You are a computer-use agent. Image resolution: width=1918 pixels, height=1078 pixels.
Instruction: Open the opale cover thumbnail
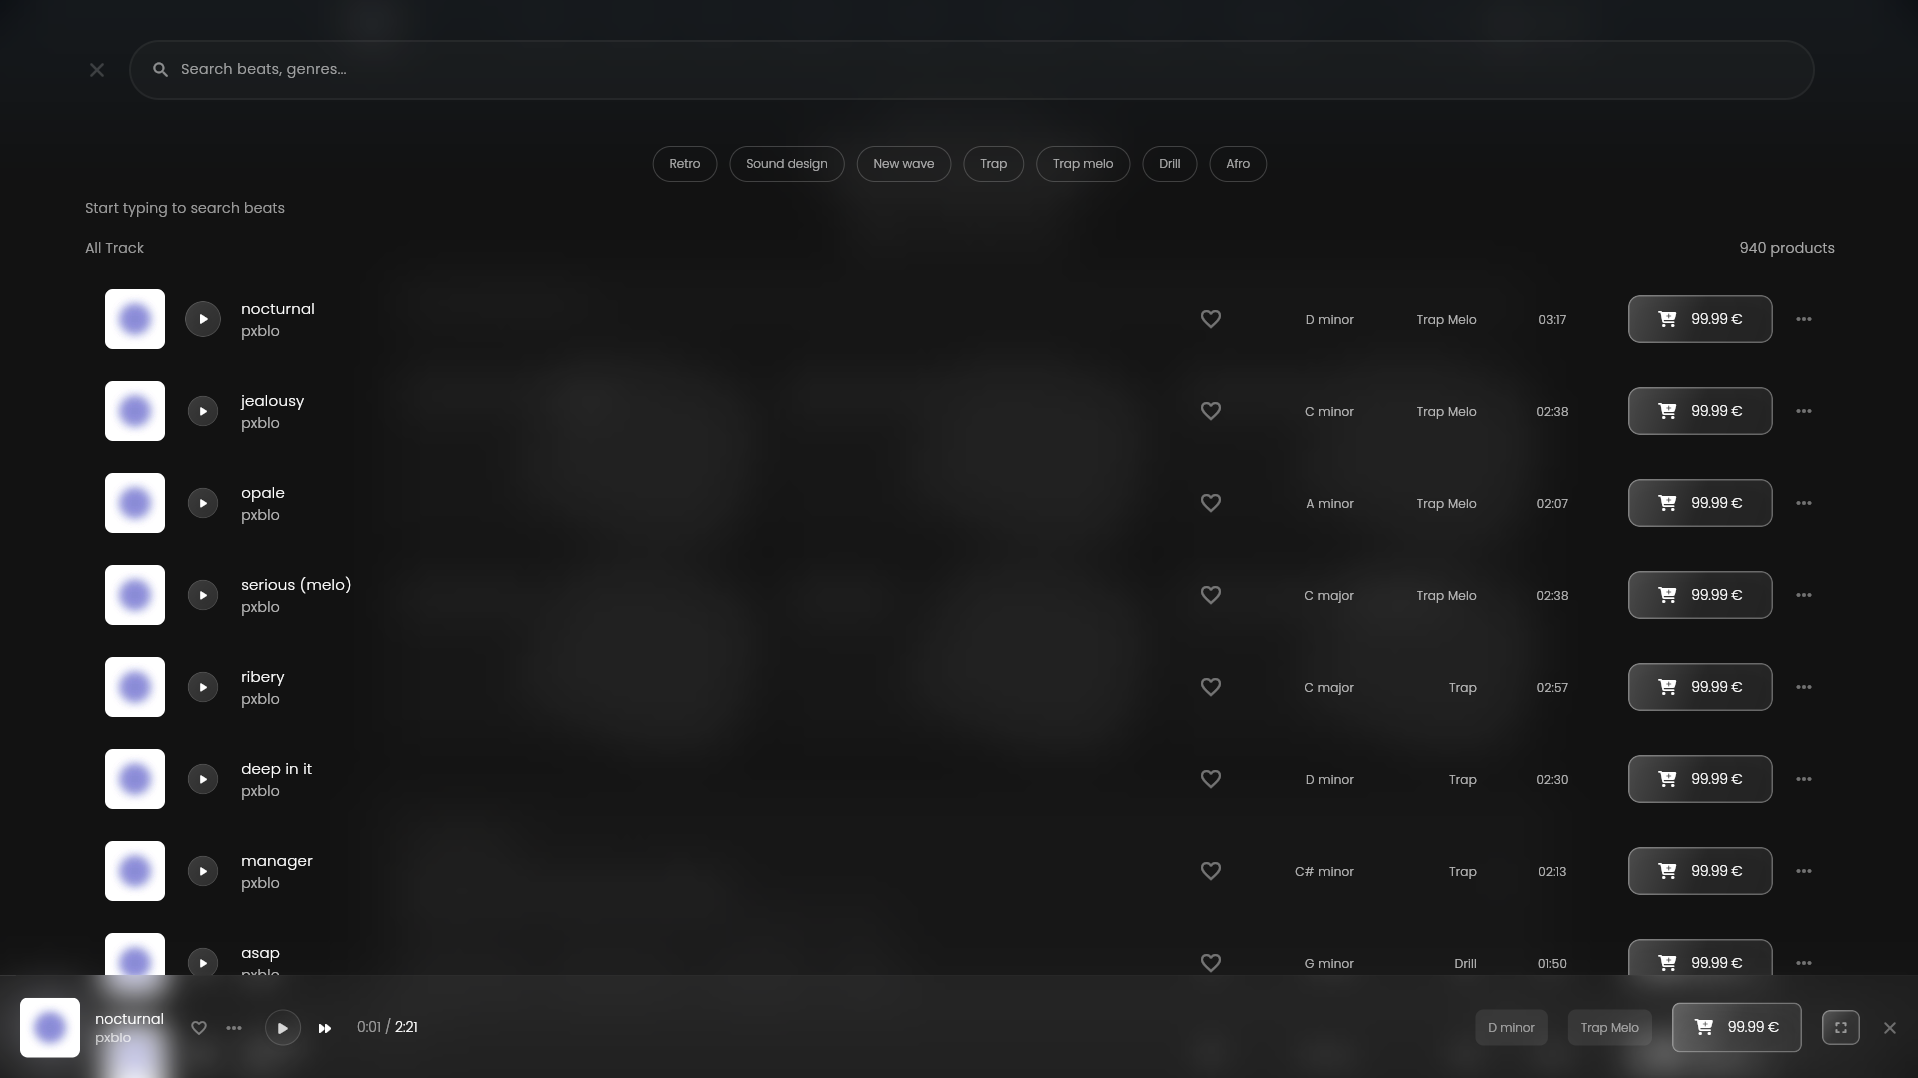click(x=135, y=503)
